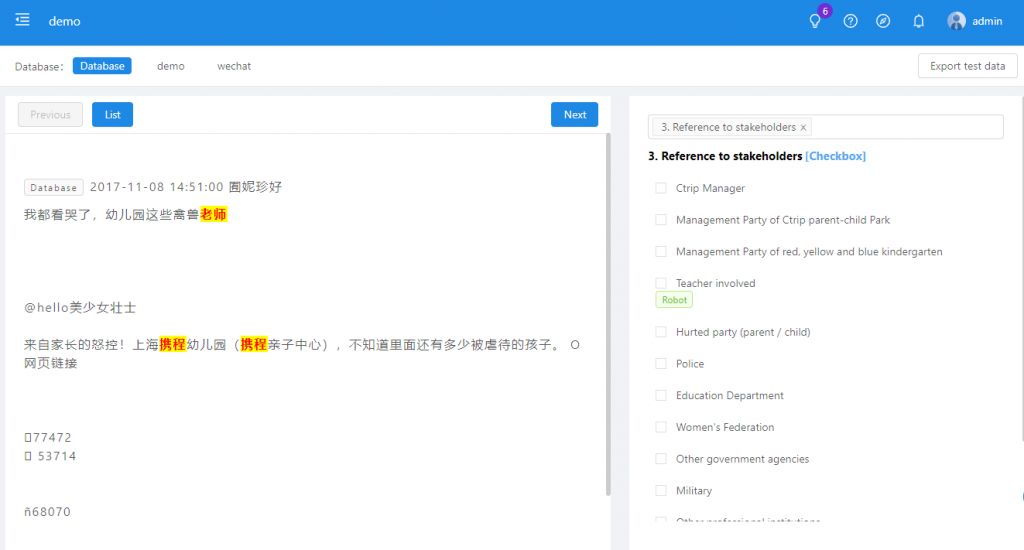This screenshot has height=550, width=1024.
Task: Click the Next button
Action: 574,115
